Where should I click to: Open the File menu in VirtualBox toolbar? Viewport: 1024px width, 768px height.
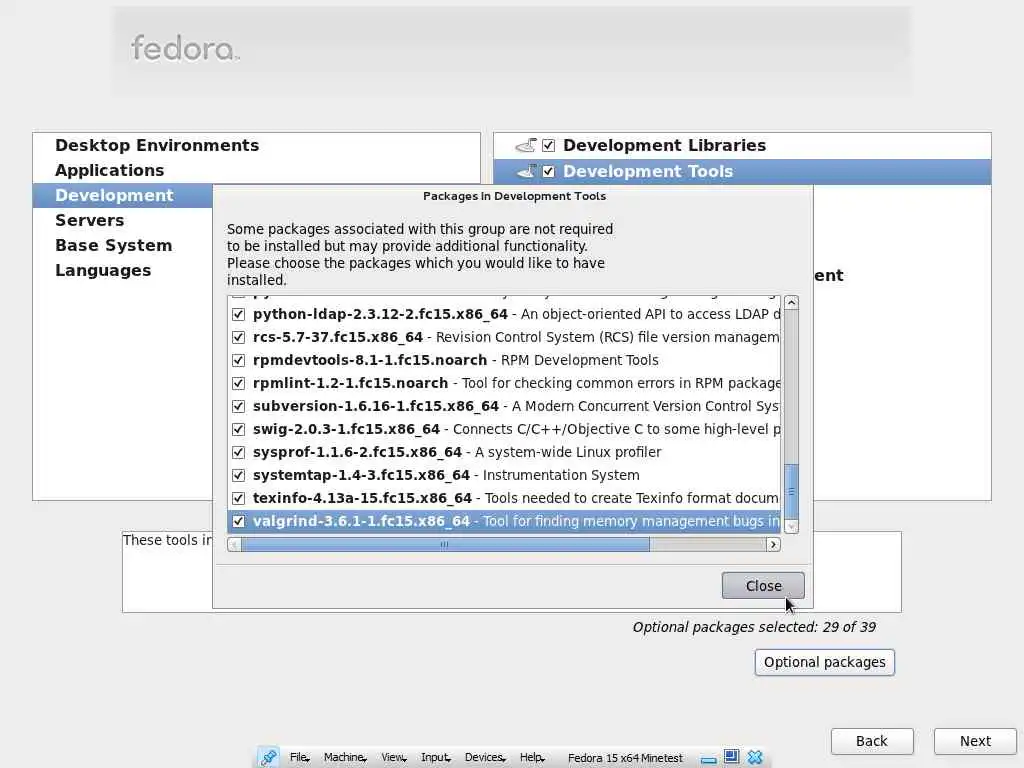click(x=299, y=758)
